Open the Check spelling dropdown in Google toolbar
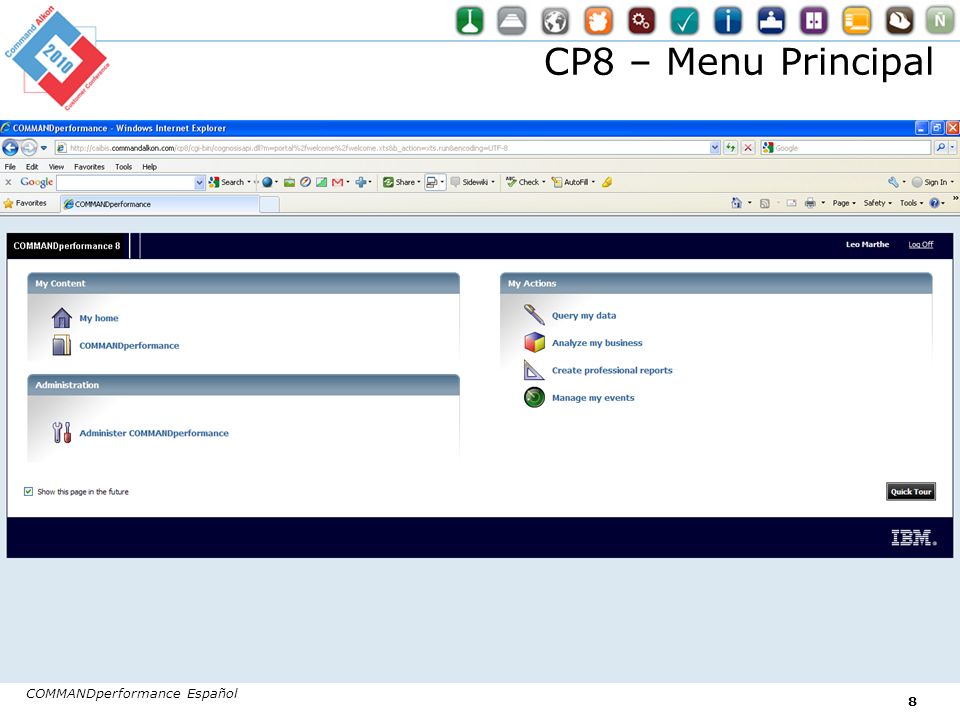This screenshot has width=960, height=720. pos(544,182)
